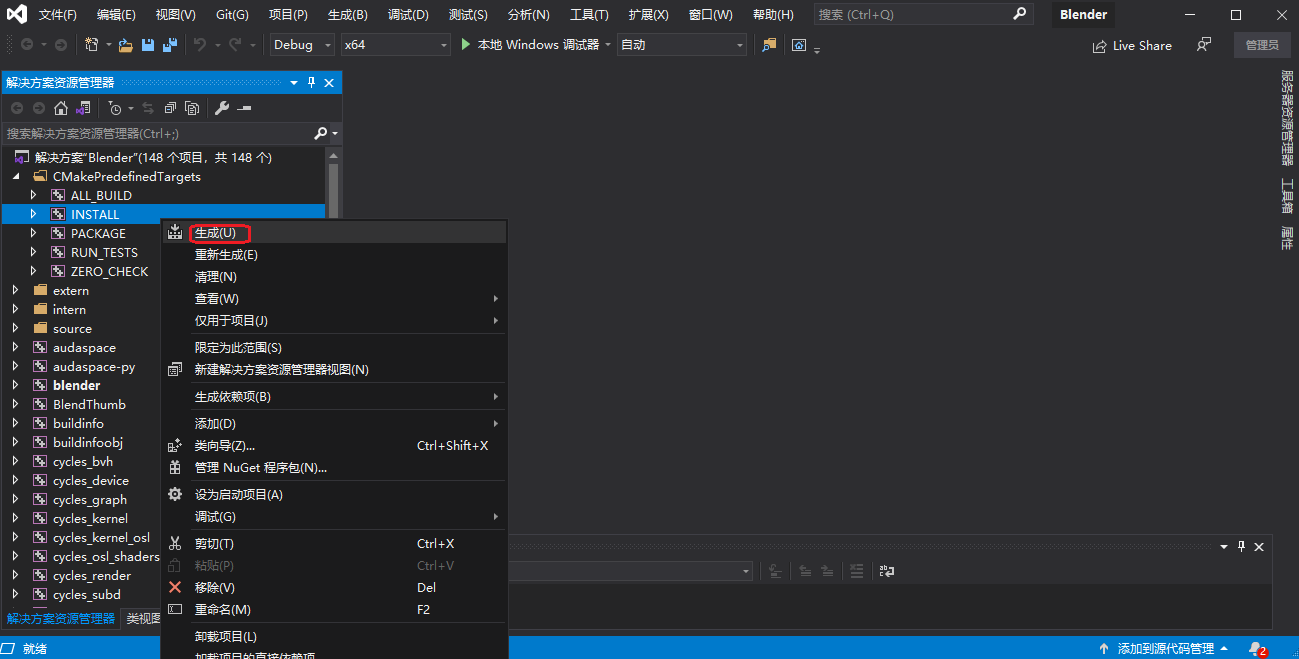This screenshot has height=659, width=1299.
Task: Click the Save All icon
Action: tap(170, 45)
